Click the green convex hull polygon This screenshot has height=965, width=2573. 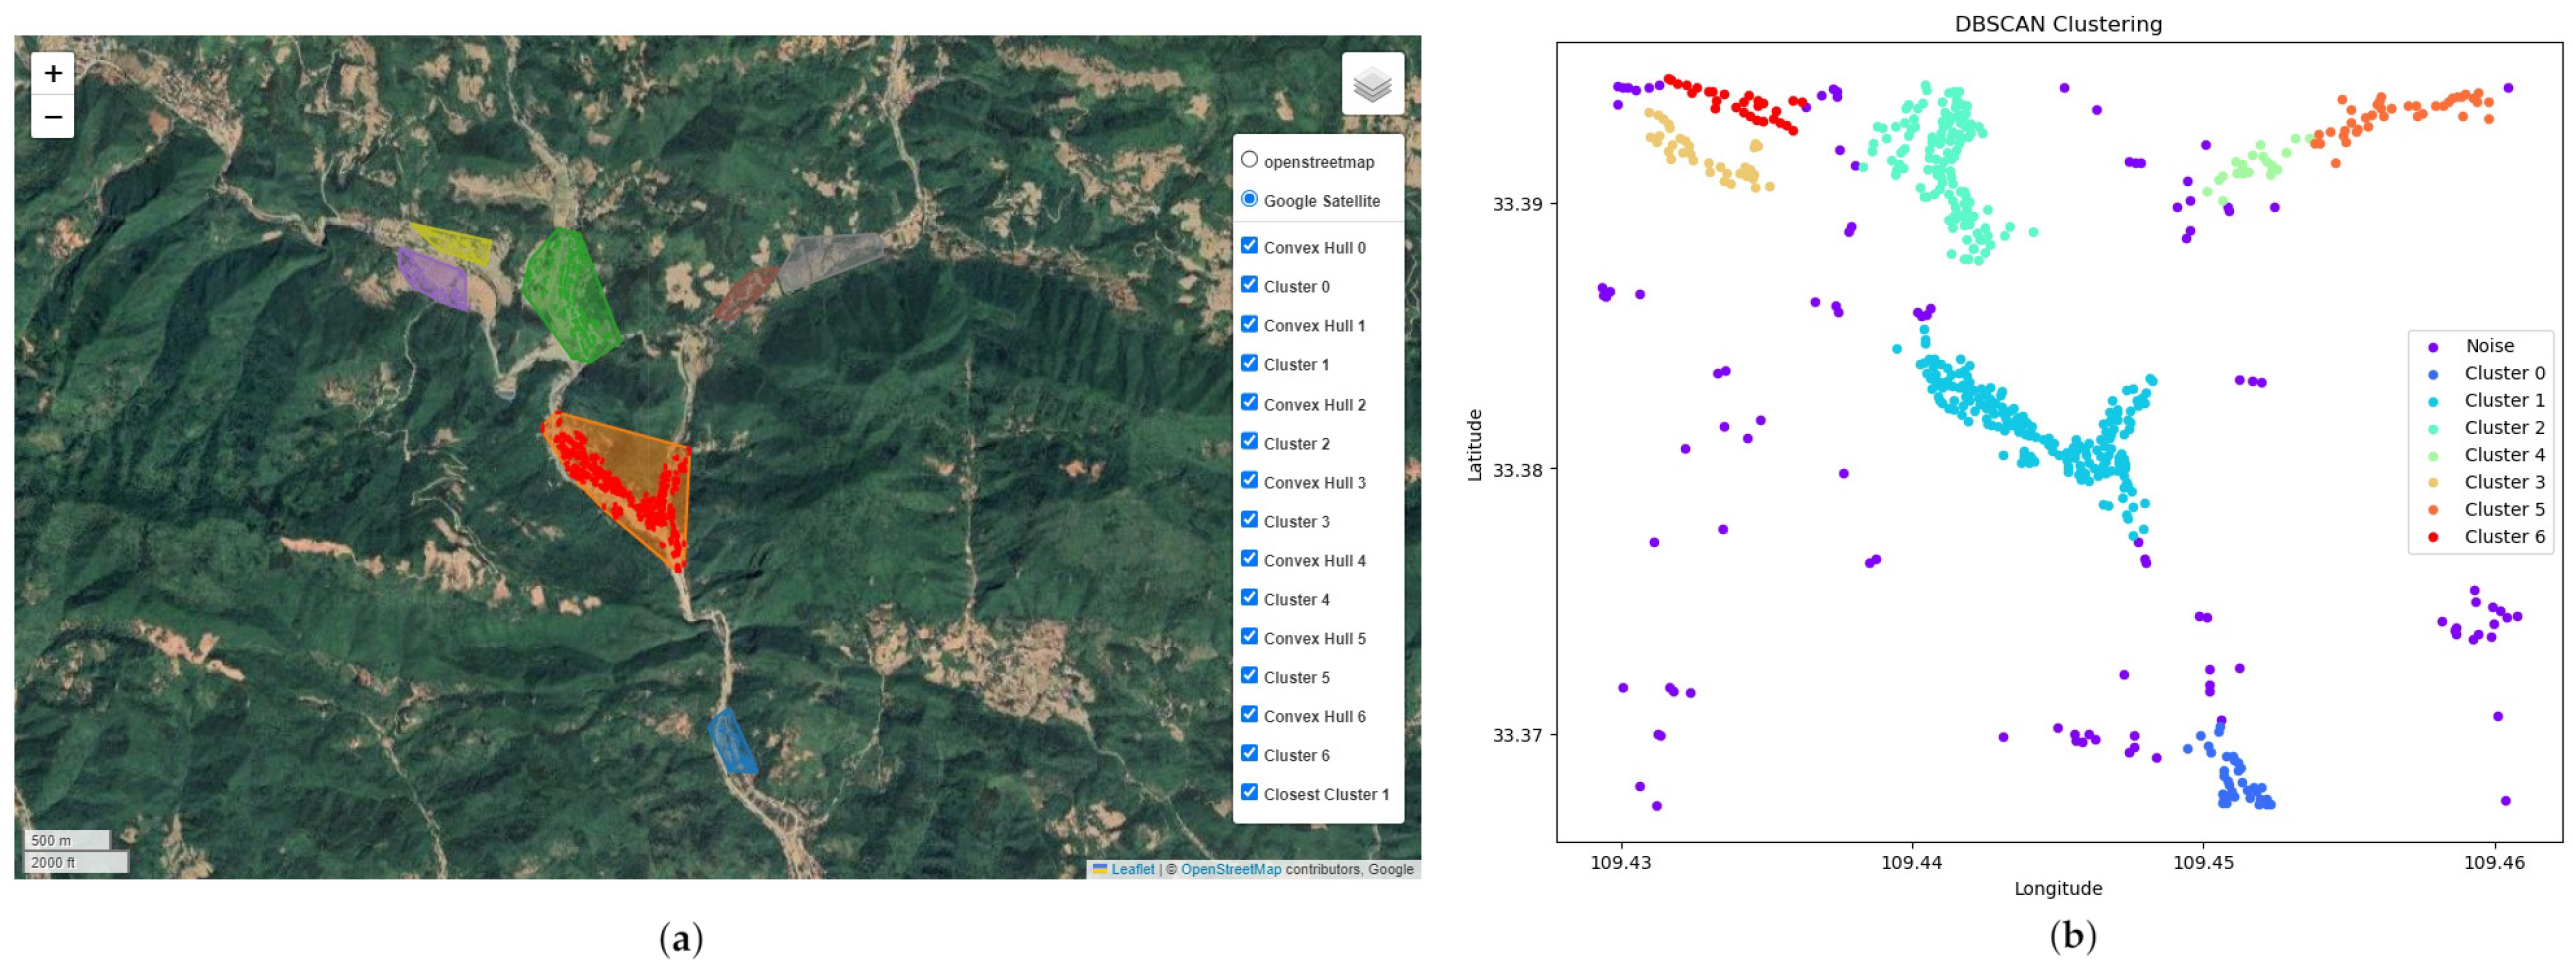[x=569, y=295]
